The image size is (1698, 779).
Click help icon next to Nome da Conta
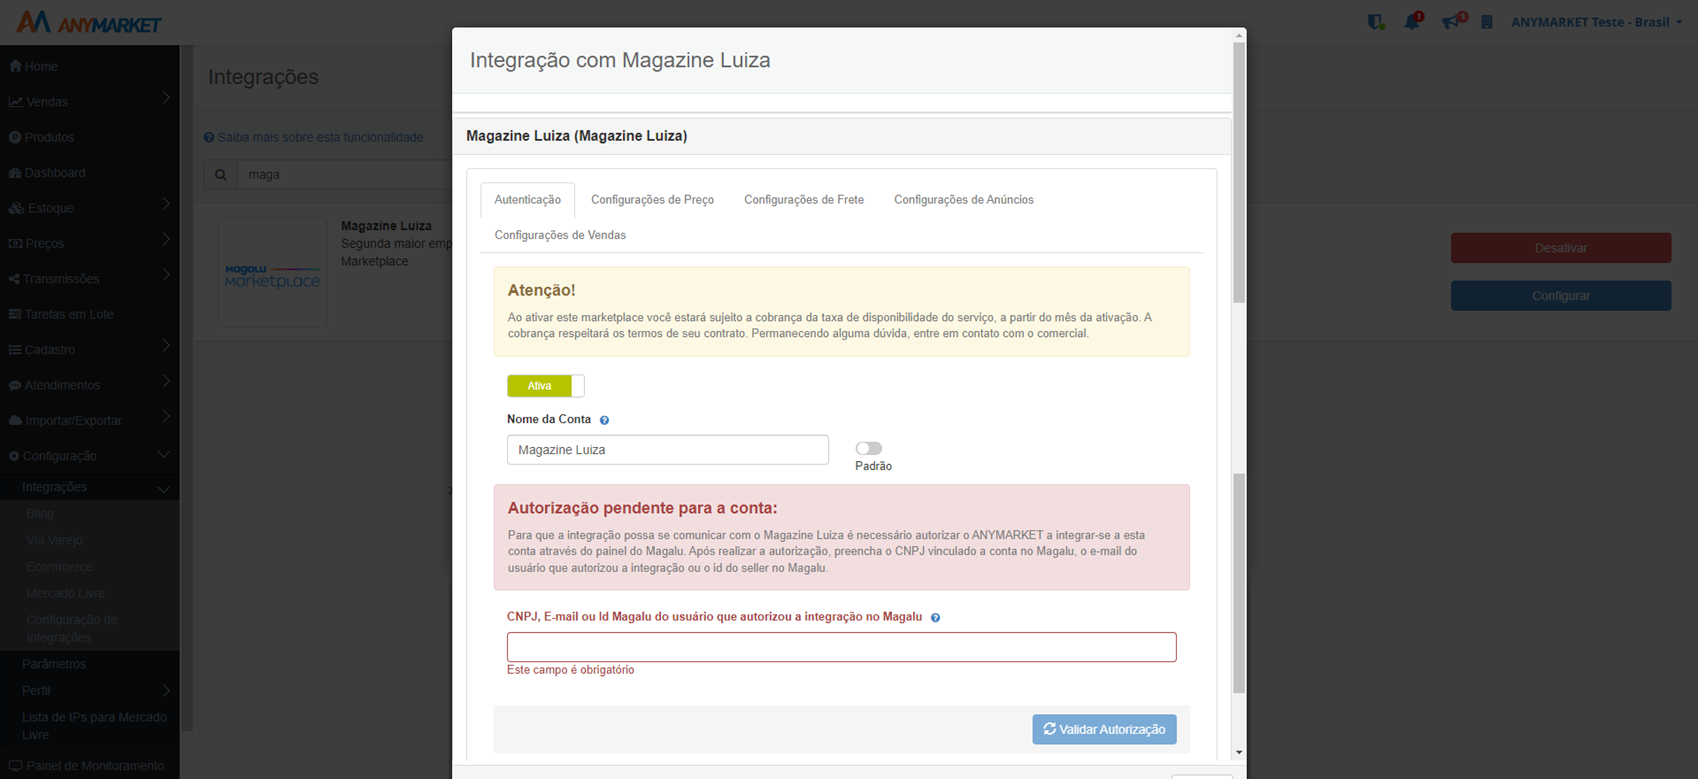click(604, 420)
